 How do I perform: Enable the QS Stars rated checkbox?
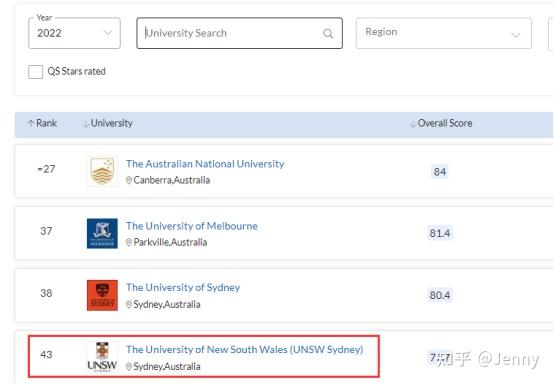point(35,72)
